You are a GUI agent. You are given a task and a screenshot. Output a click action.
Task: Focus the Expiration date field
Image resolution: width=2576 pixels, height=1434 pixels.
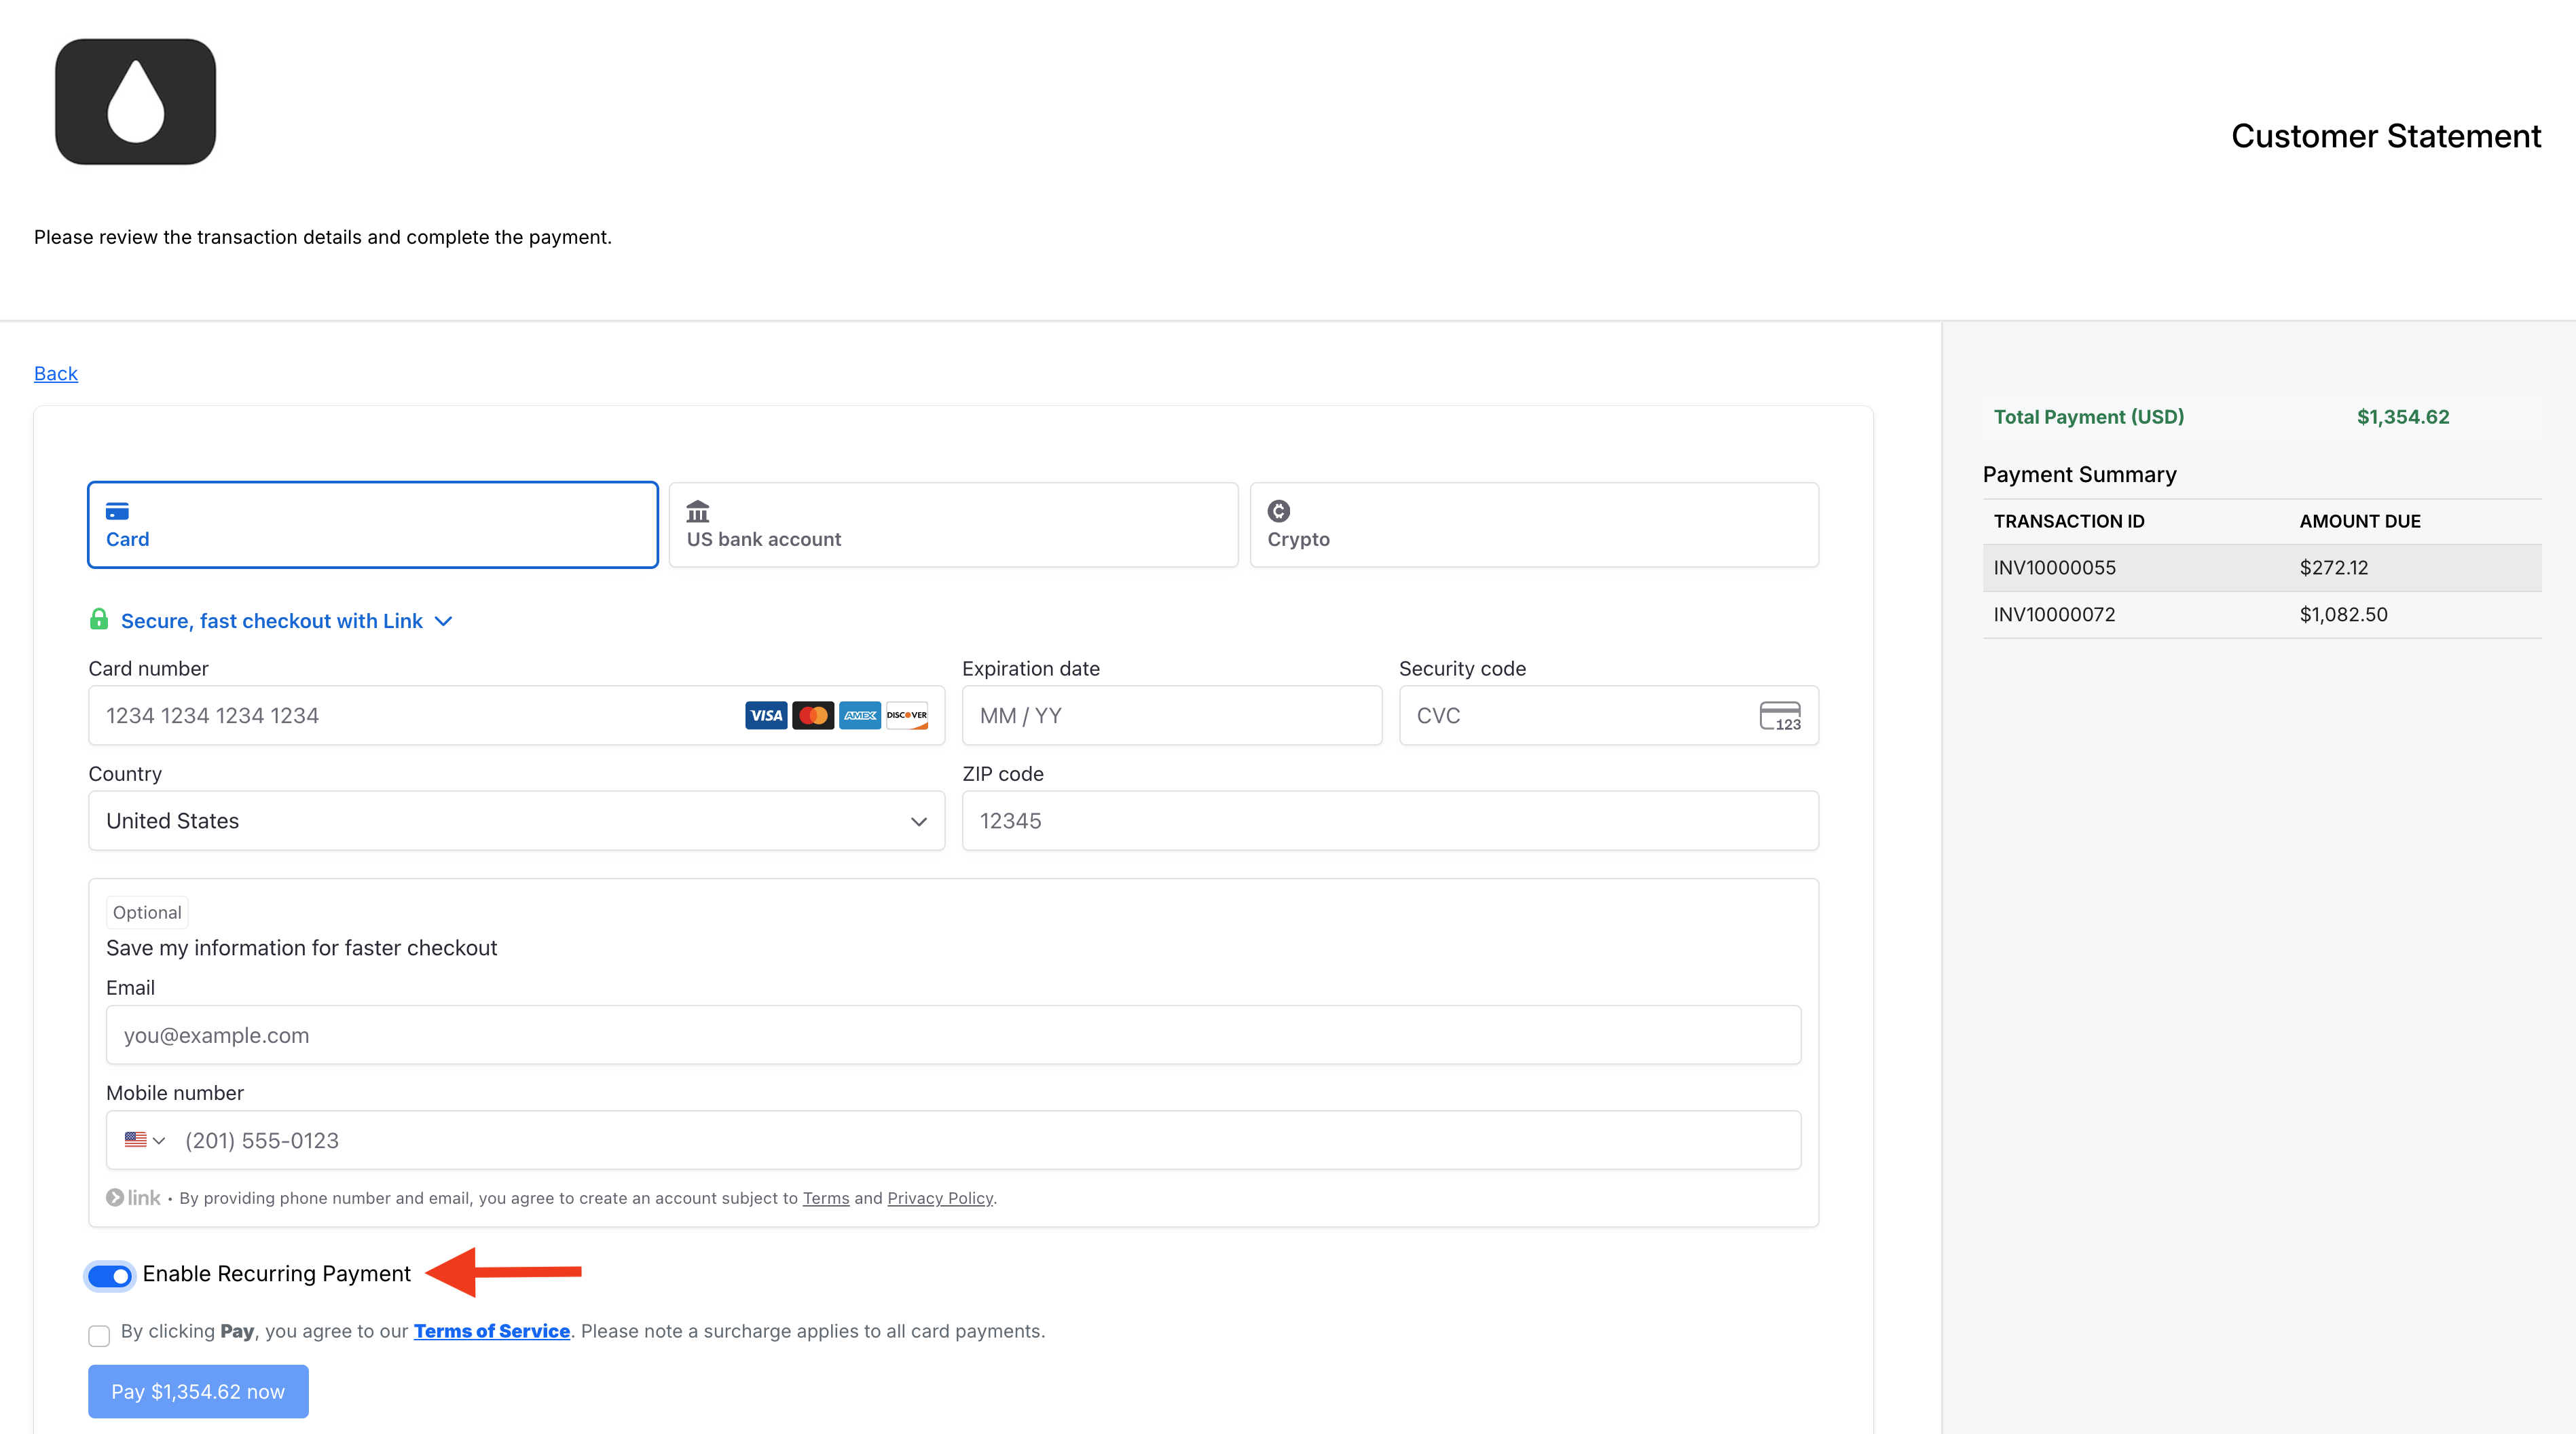pyautogui.click(x=1172, y=715)
